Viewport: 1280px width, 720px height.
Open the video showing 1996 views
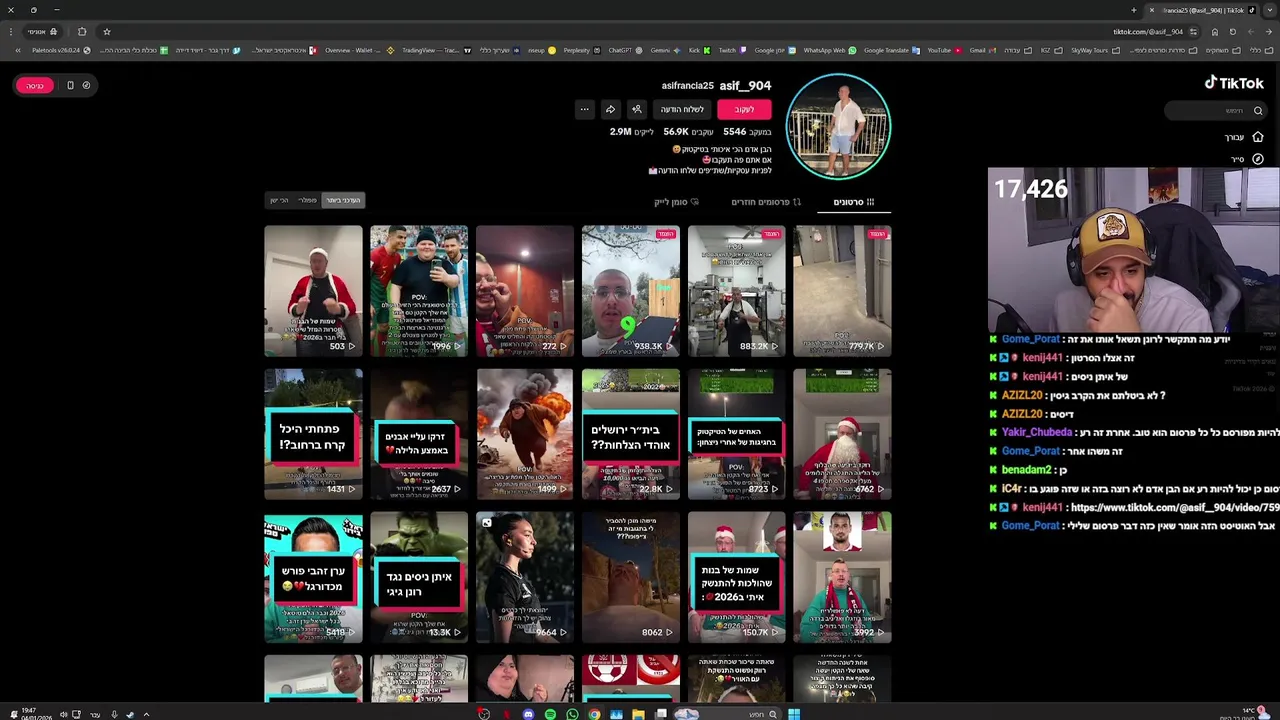point(419,291)
